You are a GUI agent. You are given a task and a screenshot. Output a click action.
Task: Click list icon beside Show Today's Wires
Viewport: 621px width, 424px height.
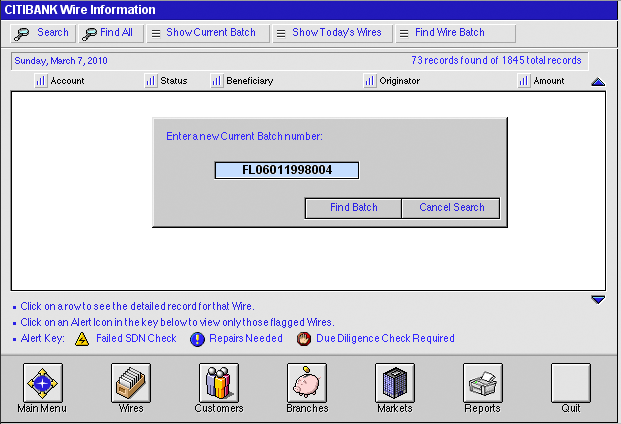(x=281, y=34)
